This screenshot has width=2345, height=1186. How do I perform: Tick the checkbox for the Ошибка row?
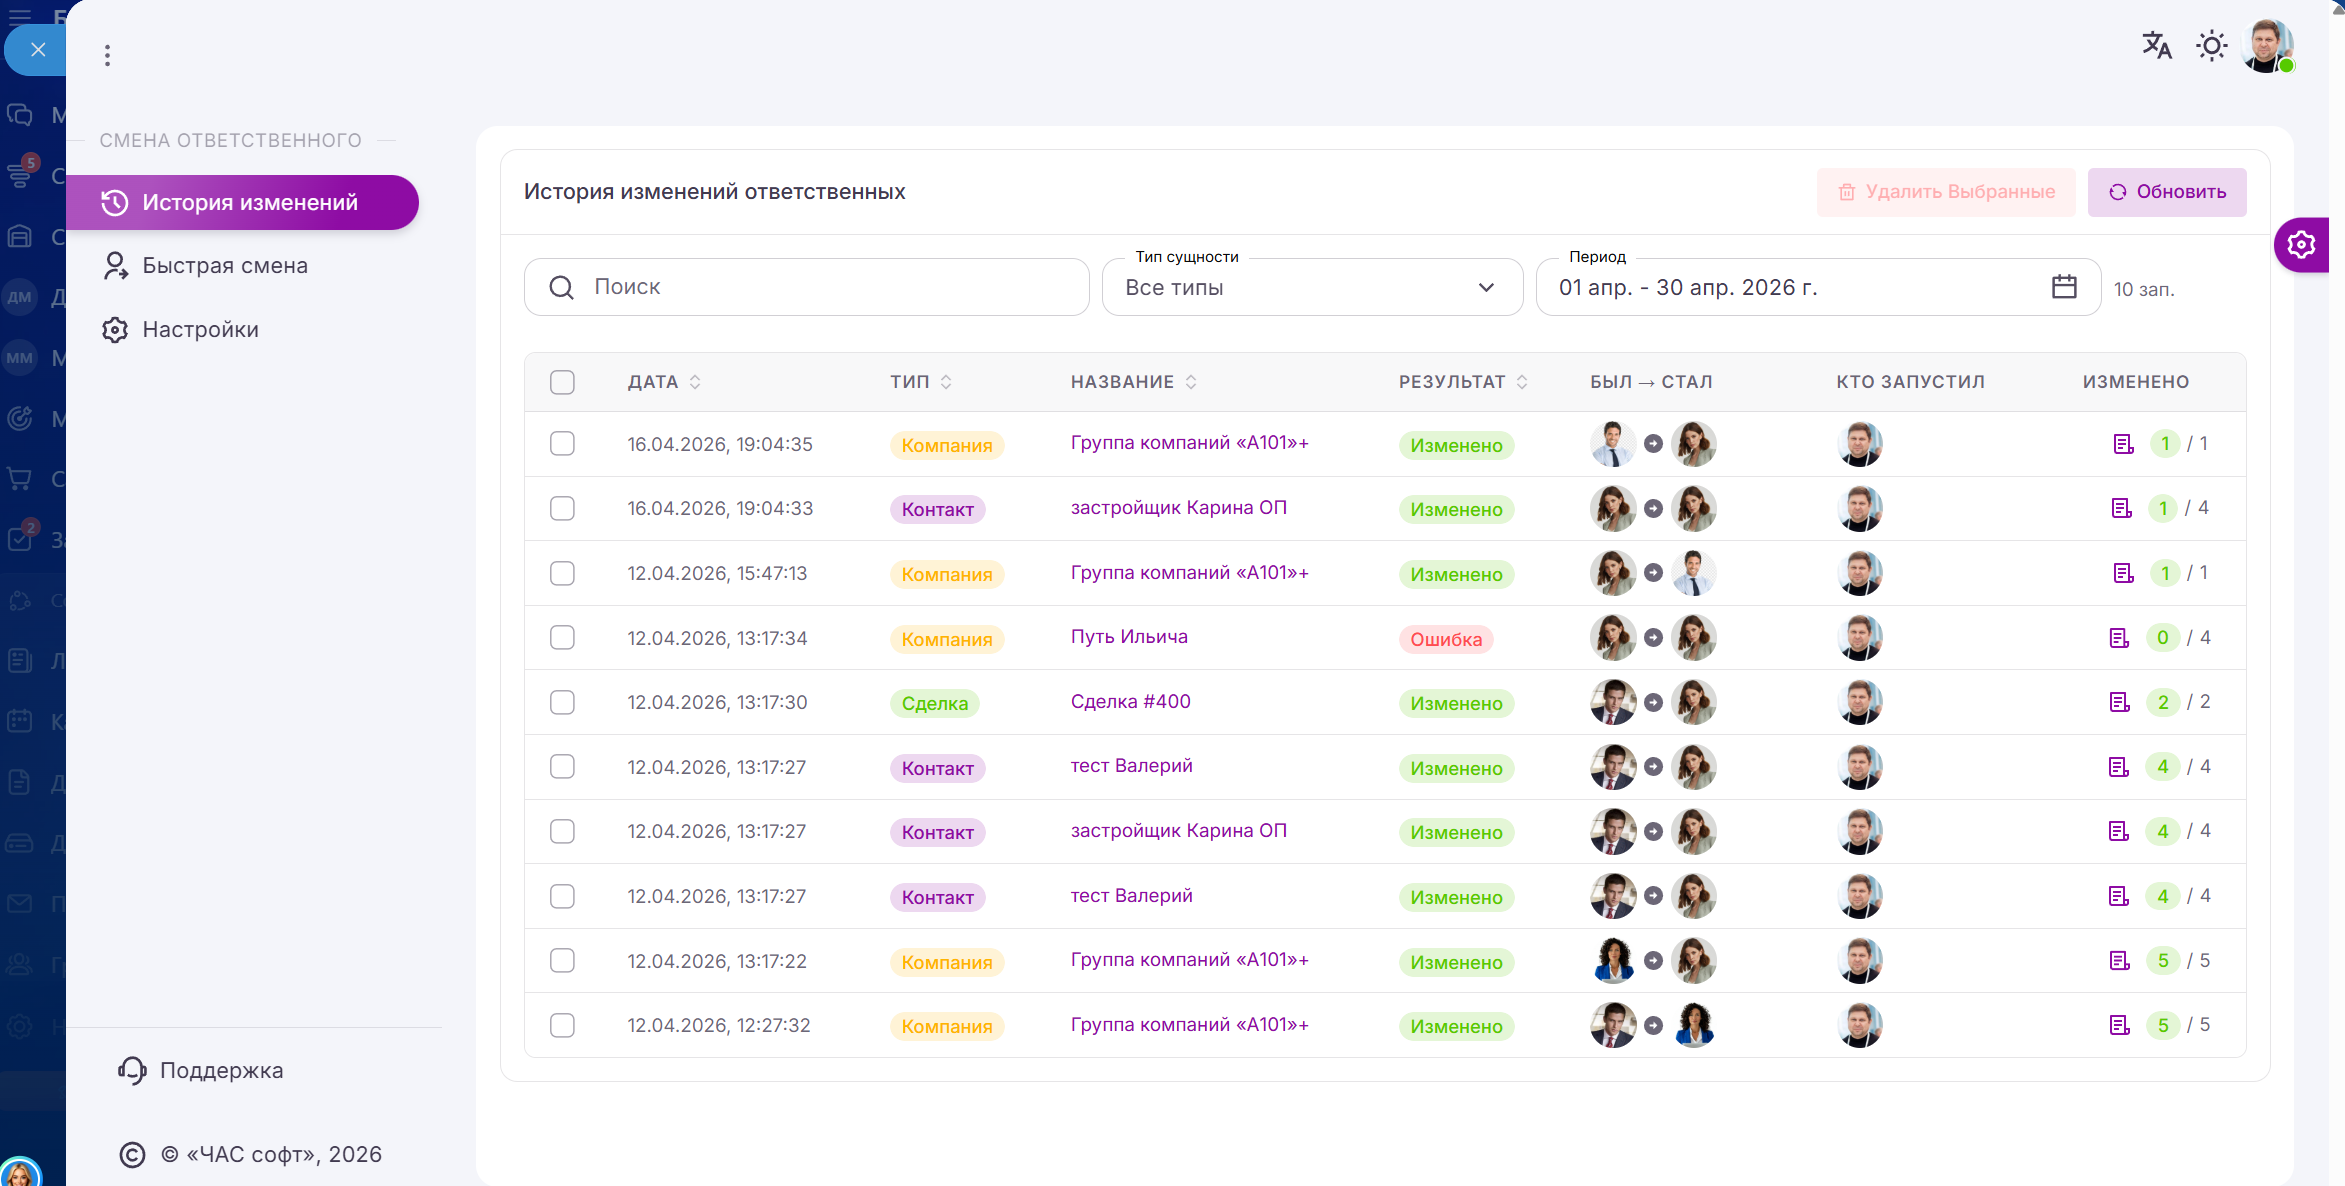[x=562, y=638]
